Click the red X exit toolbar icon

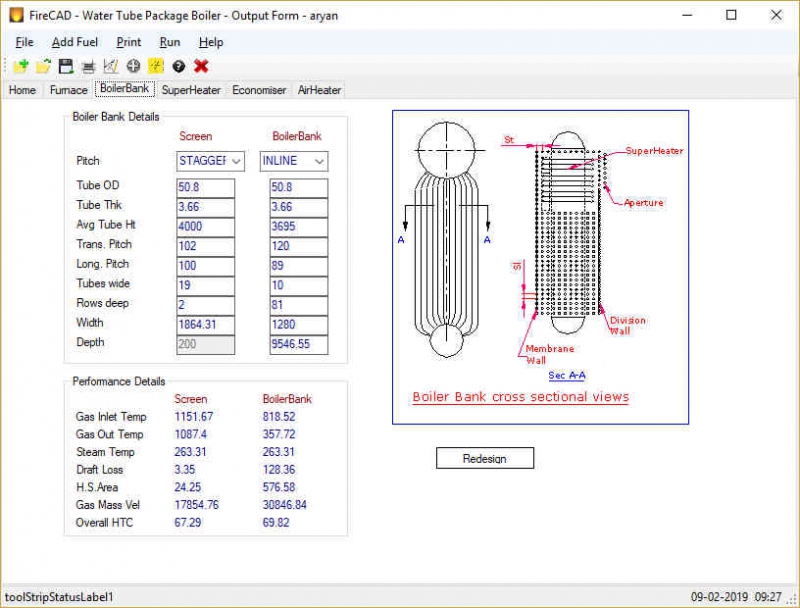point(200,66)
